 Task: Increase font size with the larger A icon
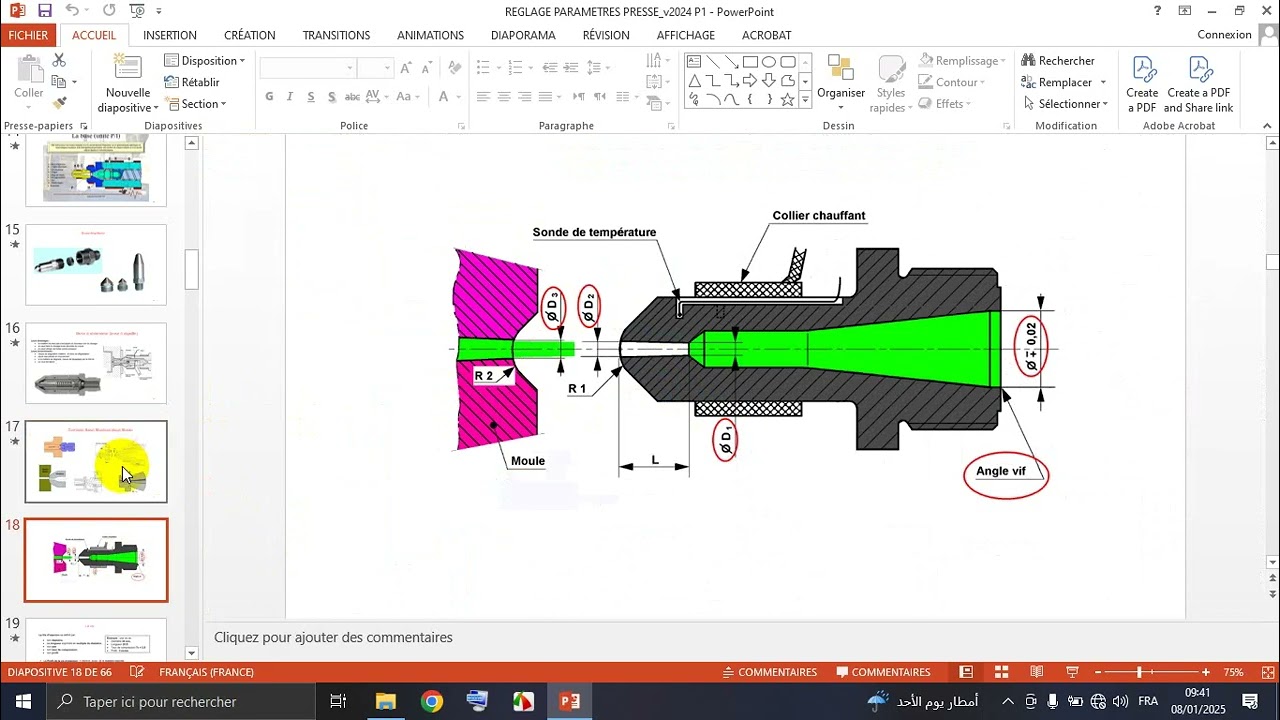[405, 68]
